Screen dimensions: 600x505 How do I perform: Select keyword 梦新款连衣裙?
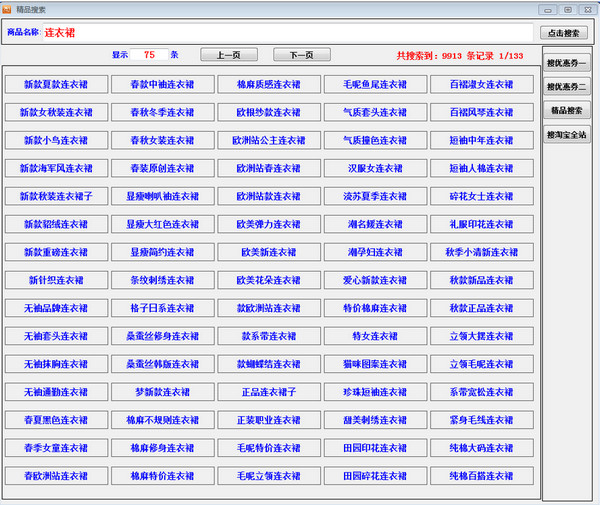click(x=162, y=392)
